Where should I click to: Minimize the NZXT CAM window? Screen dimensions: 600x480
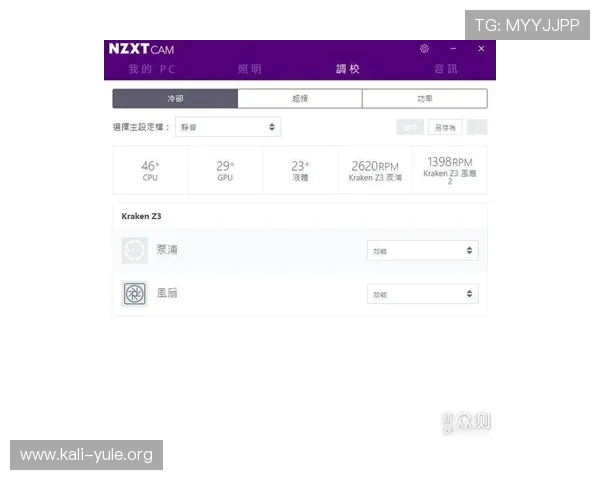(x=453, y=49)
